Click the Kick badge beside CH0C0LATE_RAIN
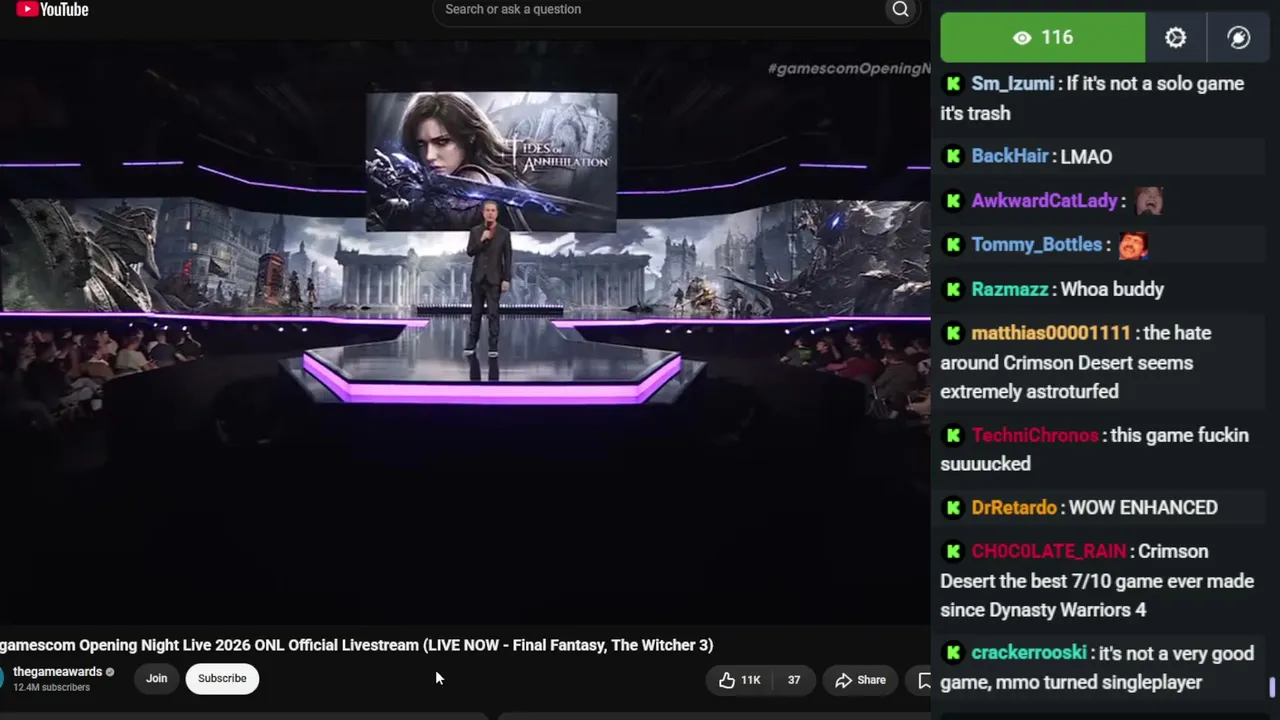This screenshot has height=720, width=1280. 953,551
